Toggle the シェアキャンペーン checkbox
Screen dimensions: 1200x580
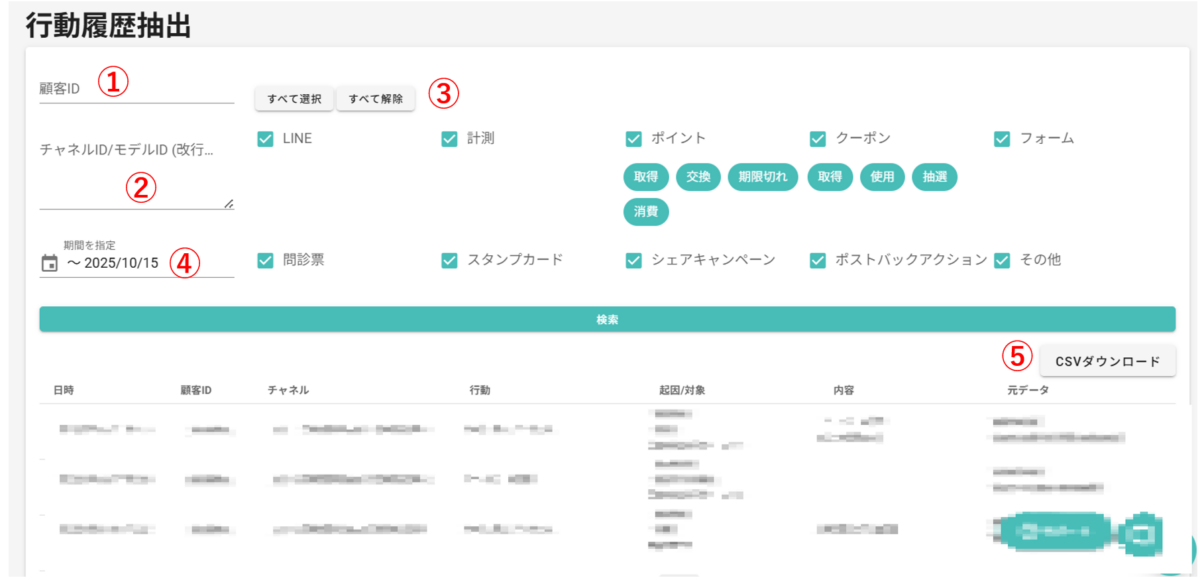coord(633,260)
